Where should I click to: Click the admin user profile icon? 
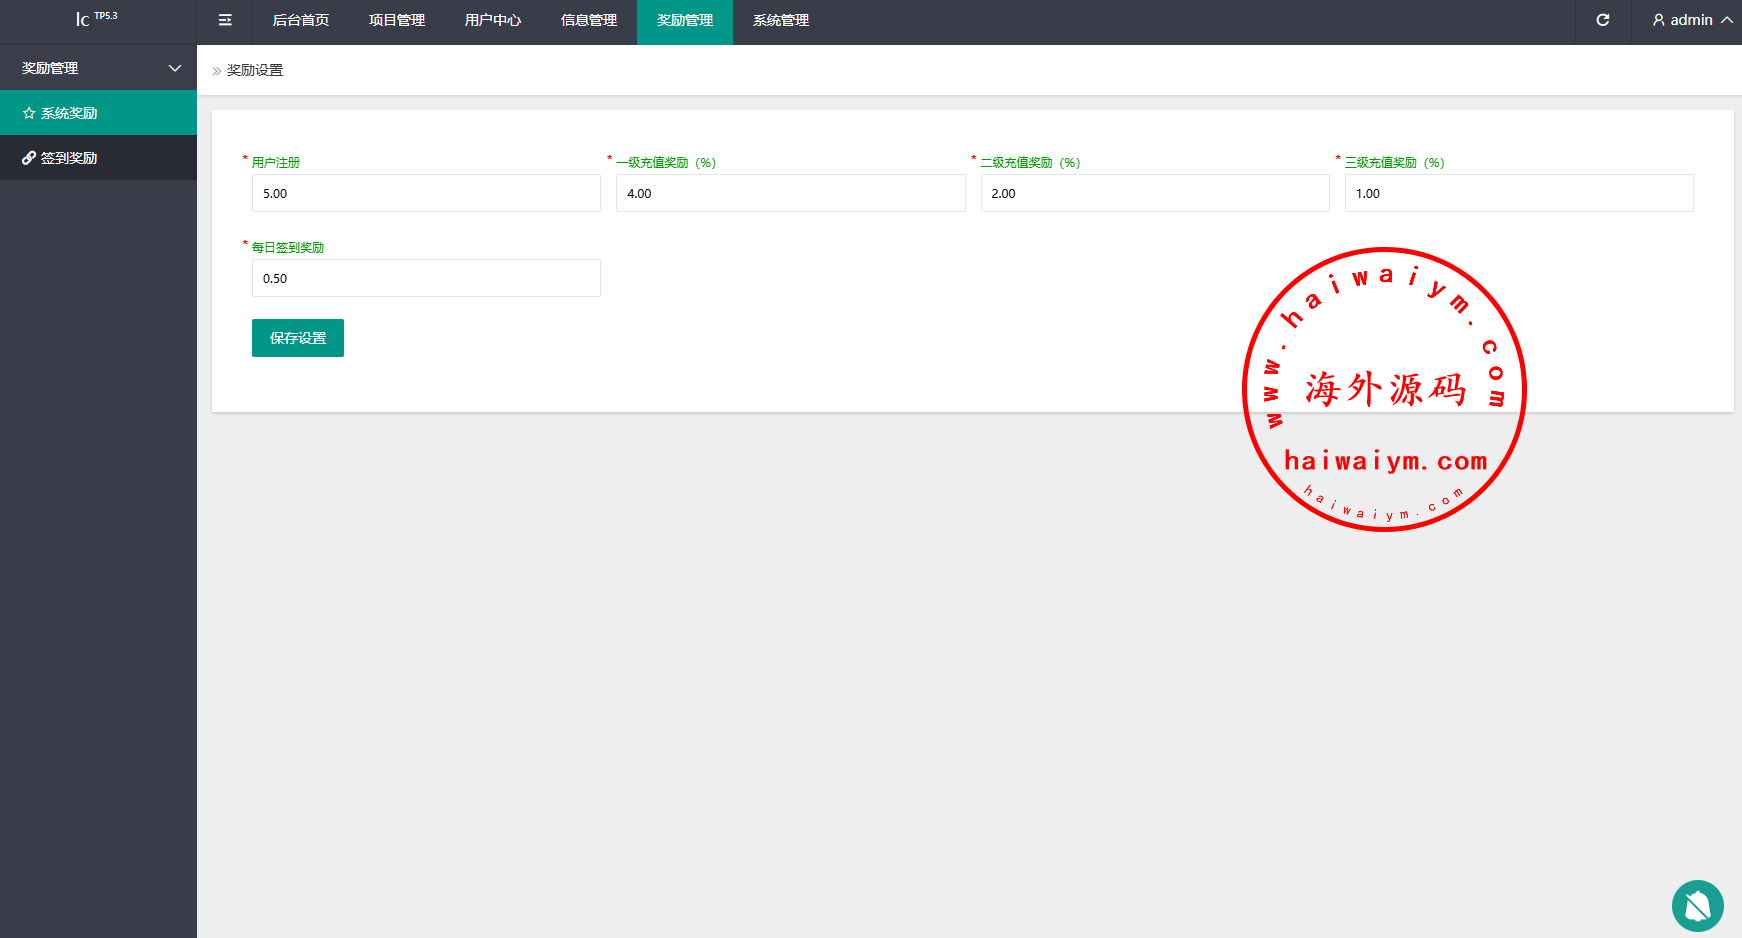coord(1658,20)
